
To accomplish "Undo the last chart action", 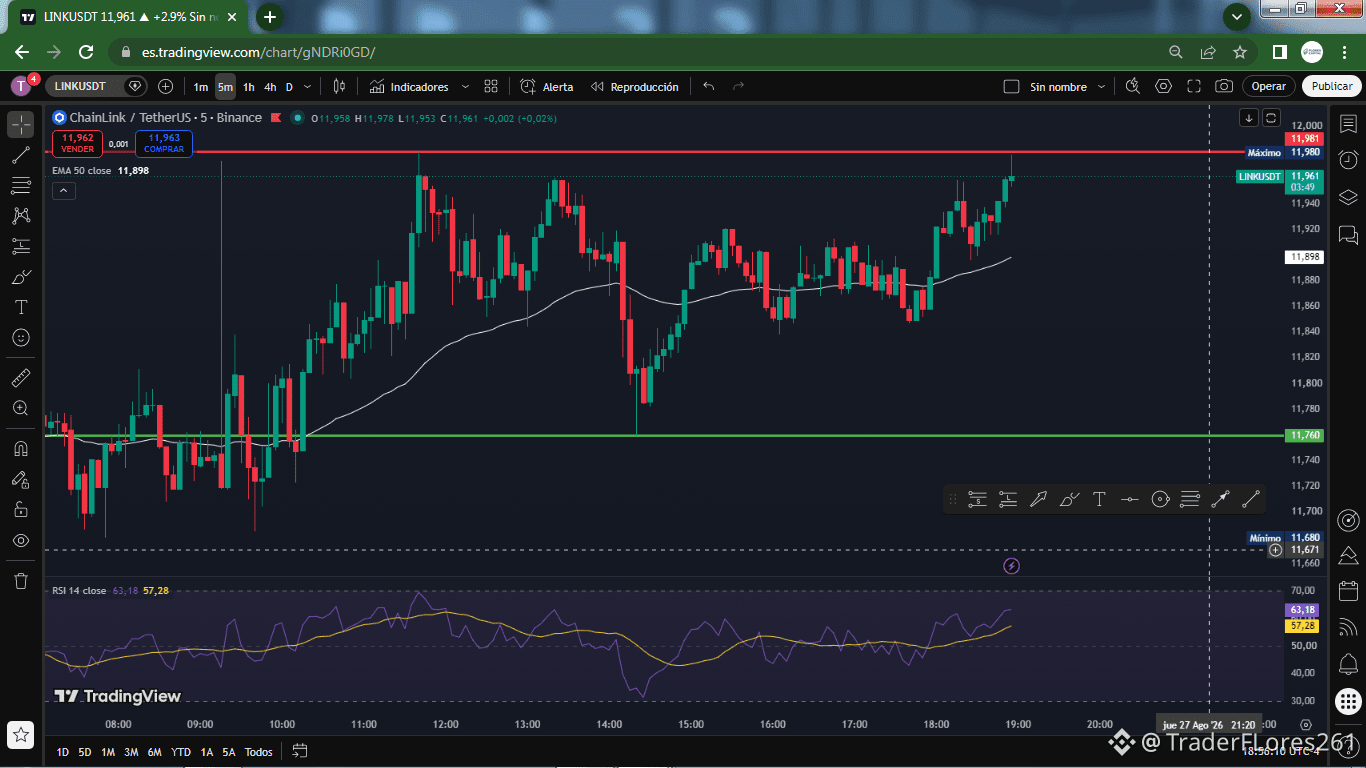I will (x=709, y=87).
